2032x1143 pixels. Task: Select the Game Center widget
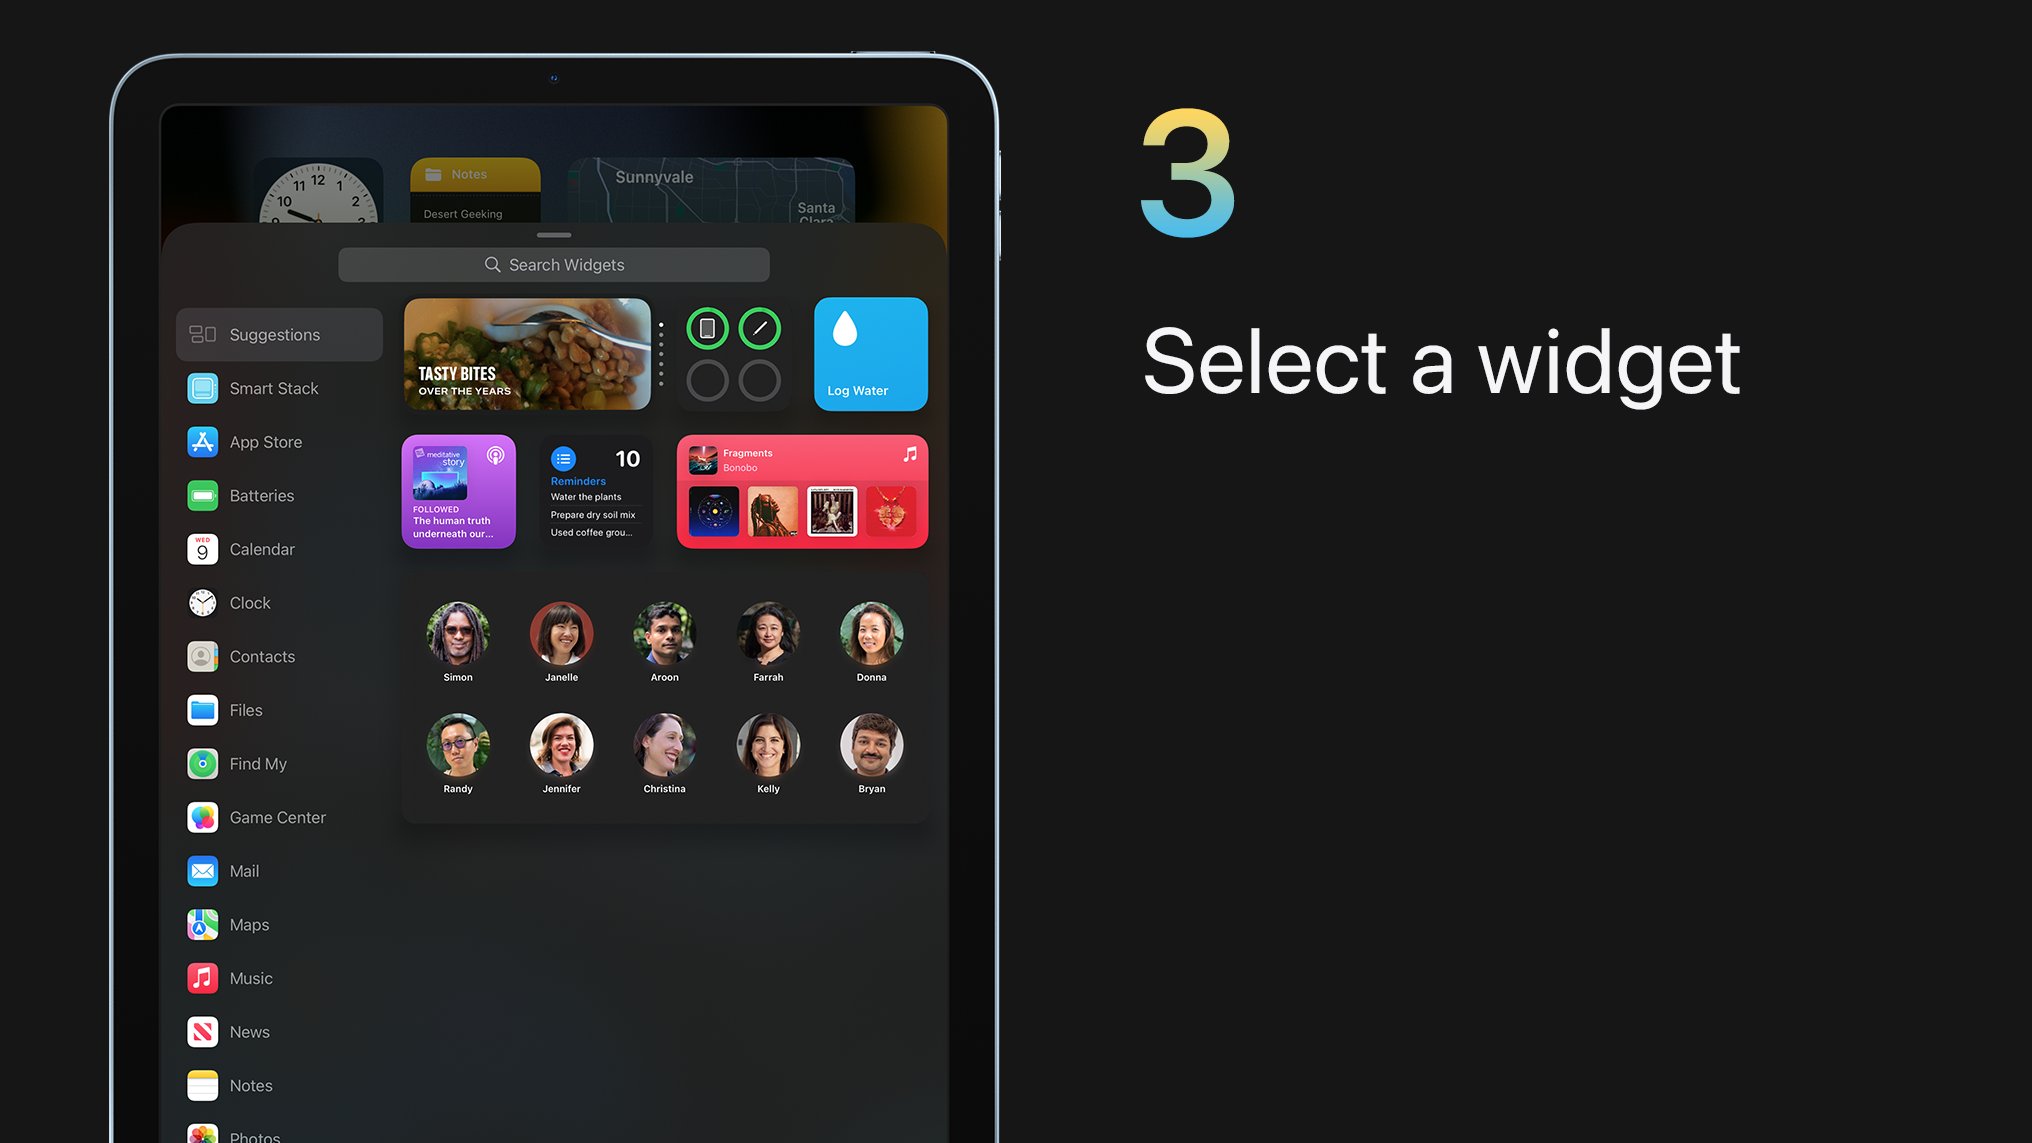coord(278,816)
